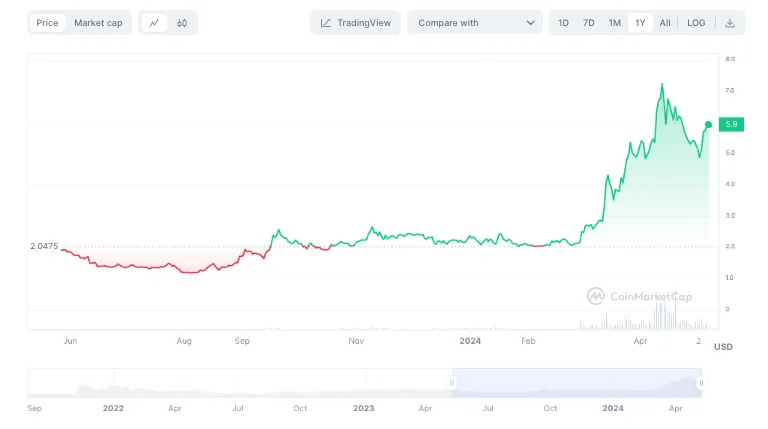The image size is (768, 429).
Task: Switch to candlestick chart icon
Action: [x=182, y=23]
